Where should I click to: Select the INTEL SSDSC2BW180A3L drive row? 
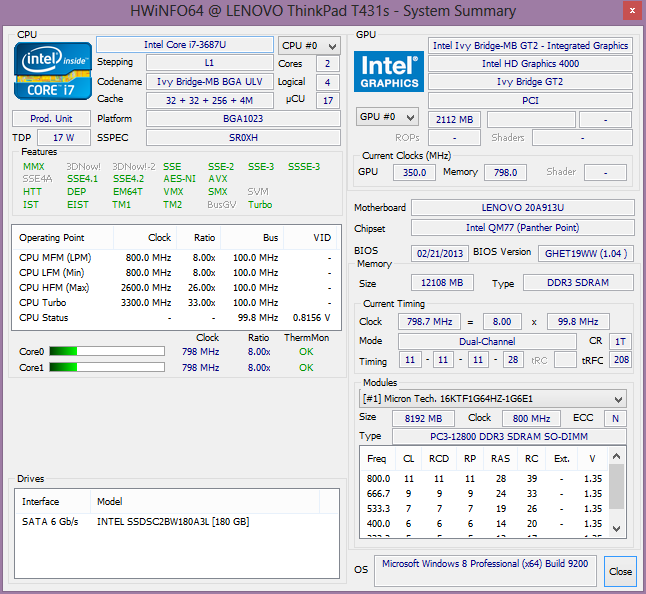click(x=173, y=522)
